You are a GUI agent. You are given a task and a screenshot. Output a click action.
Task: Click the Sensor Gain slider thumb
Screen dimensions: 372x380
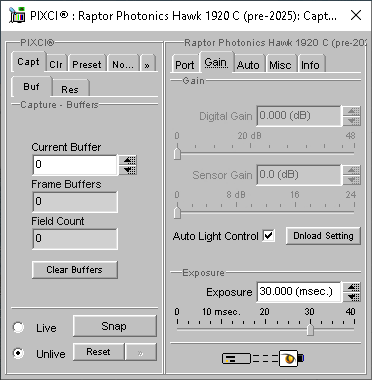click(x=177, y=212)
